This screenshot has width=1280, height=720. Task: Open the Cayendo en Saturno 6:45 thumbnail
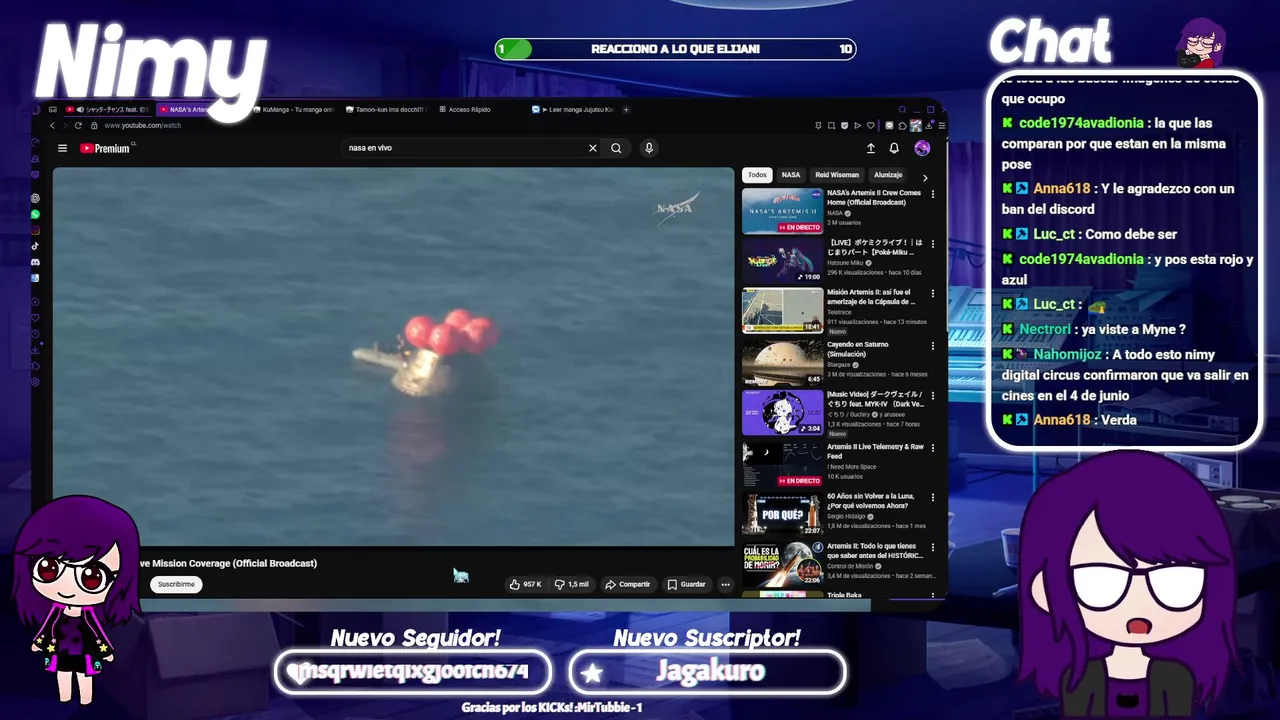point(782,362)
